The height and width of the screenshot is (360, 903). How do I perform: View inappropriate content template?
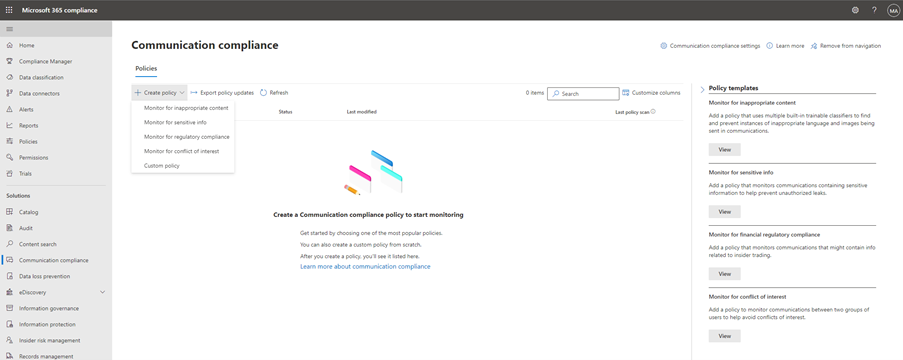(x=724, y=150)
